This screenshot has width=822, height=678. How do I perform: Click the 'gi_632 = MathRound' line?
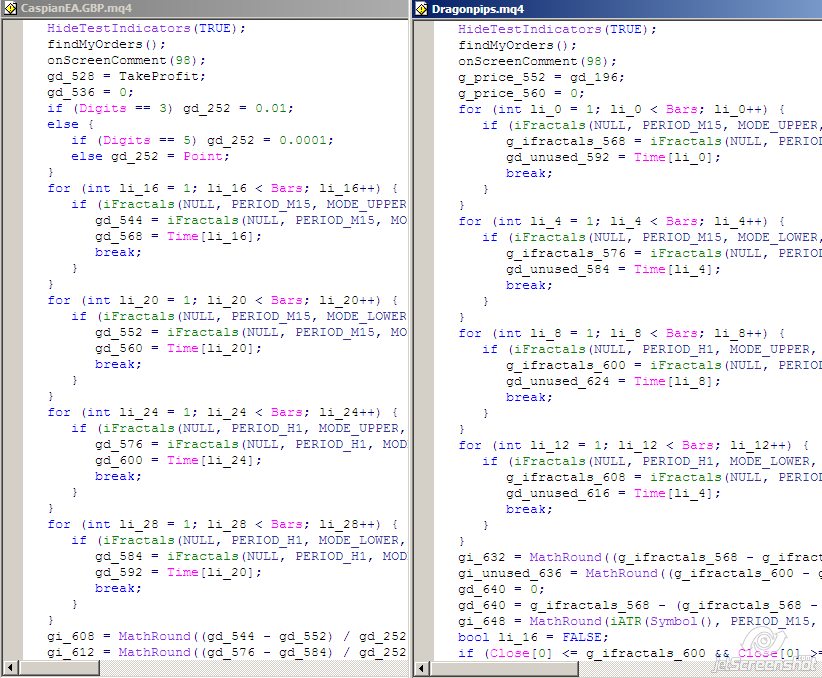tap(640, 557)
